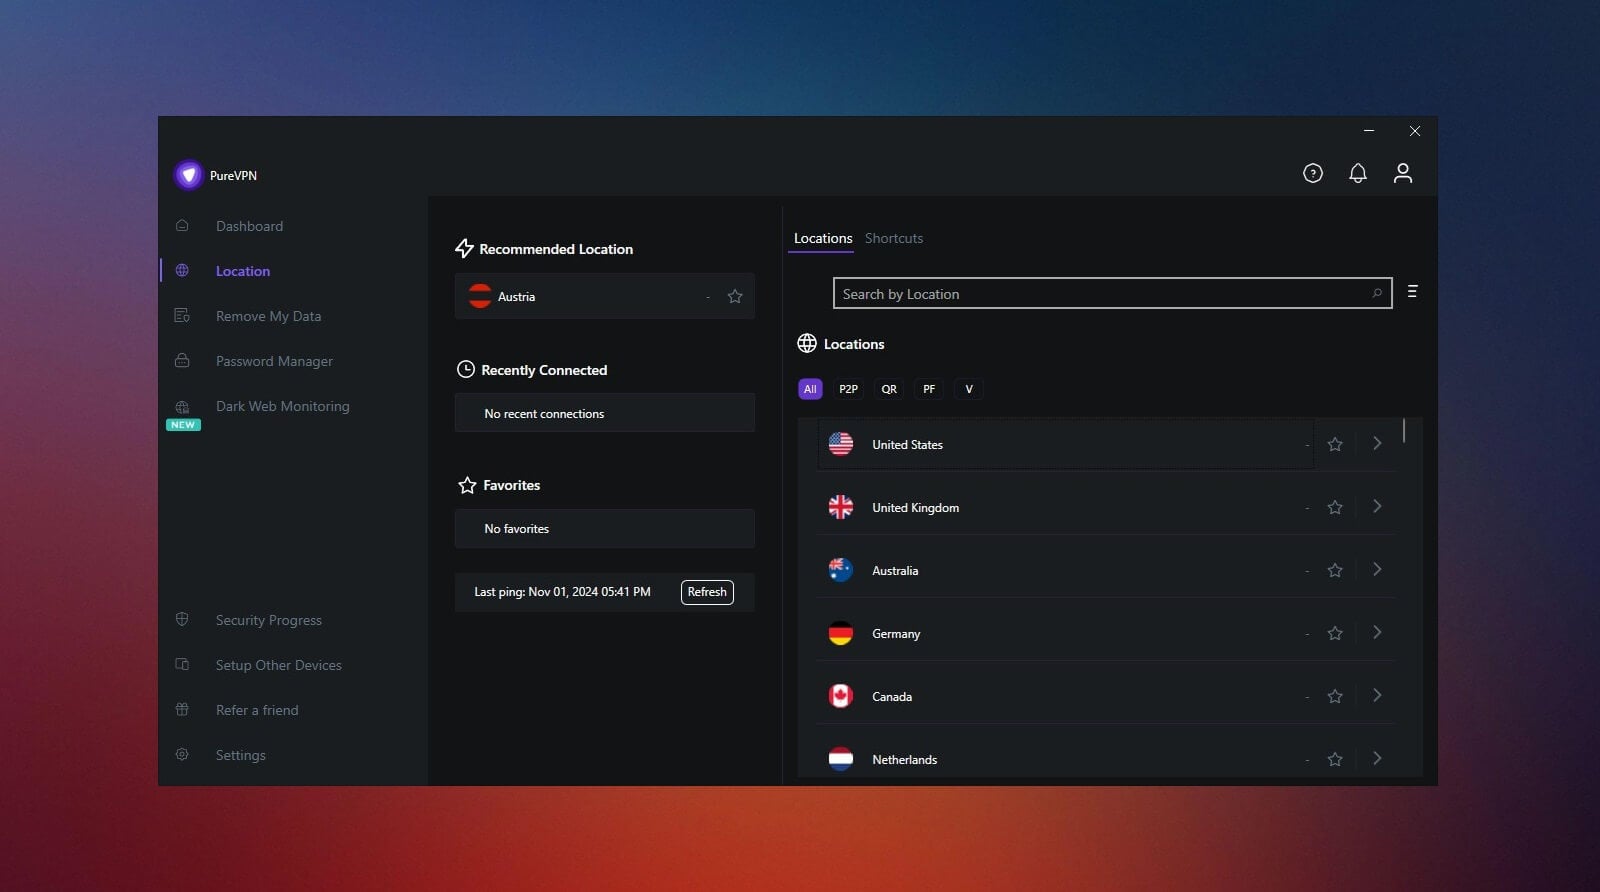
Task: Click the PureVPN shield logo
Action: [x=188, y=175]
